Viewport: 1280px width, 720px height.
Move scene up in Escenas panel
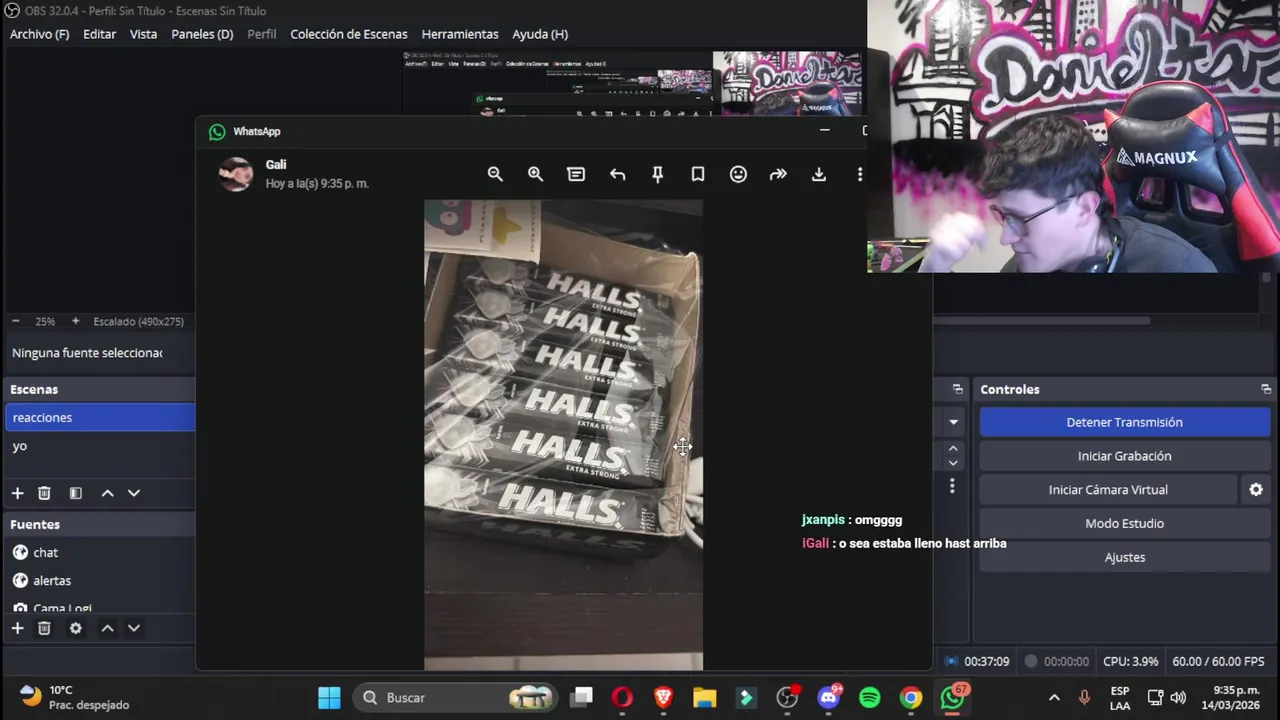[107, 493]
